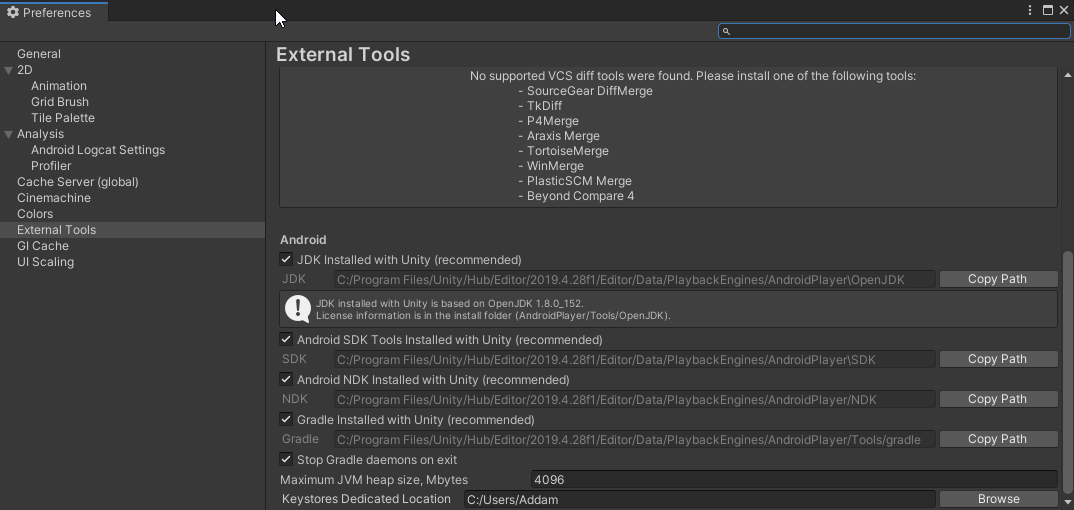Toggle Gradle Installed with Unity checkbox
This screenshot has height=510, width=1074.
click(x=286, y=420)
